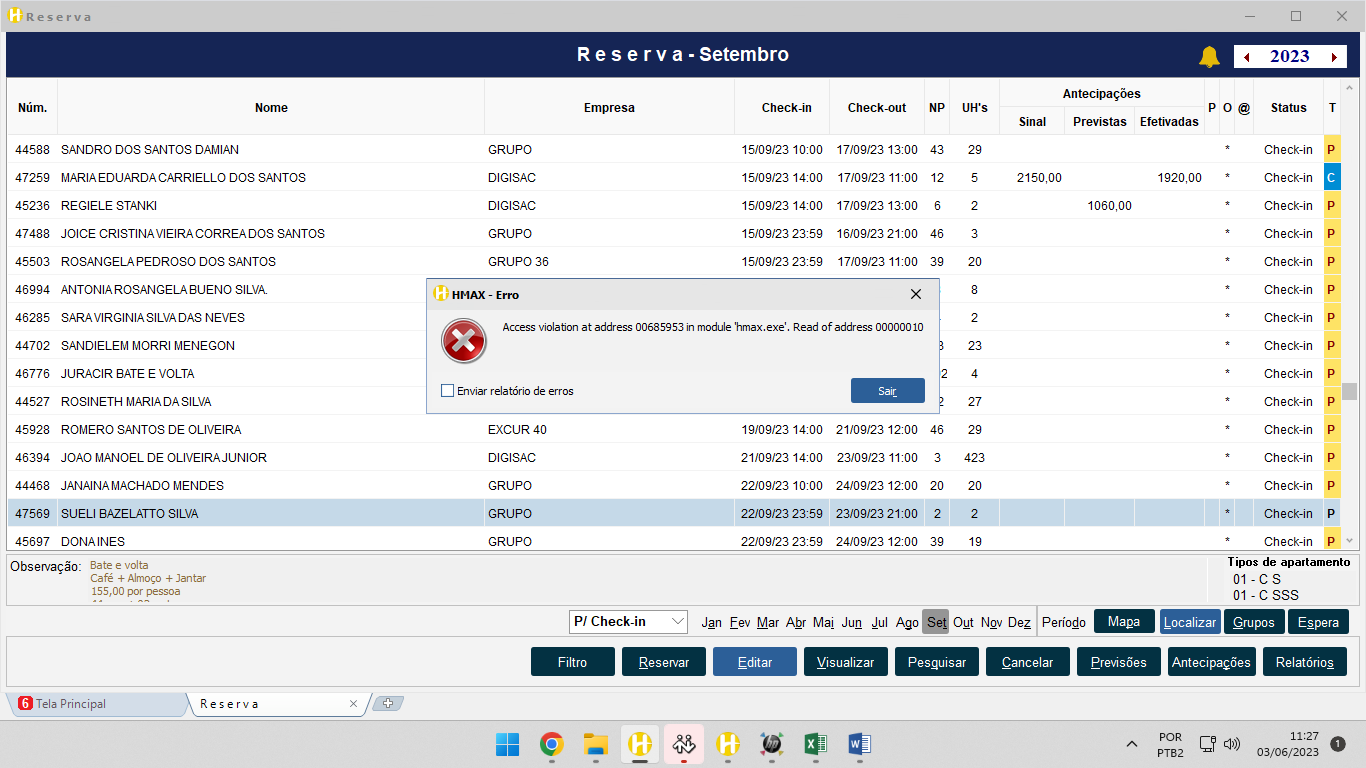Screen dimensions: 1366x768
Task: Click the blue C type cell for reservation 47259
Action: (x=1331, y=178)
